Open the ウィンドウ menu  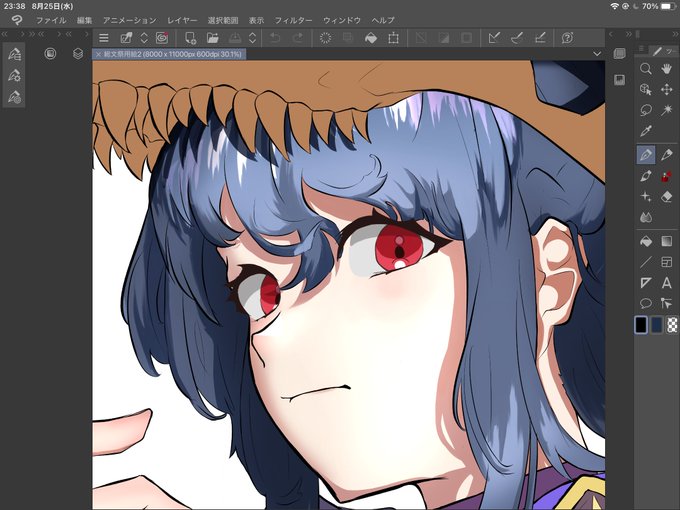pos(342,20)
